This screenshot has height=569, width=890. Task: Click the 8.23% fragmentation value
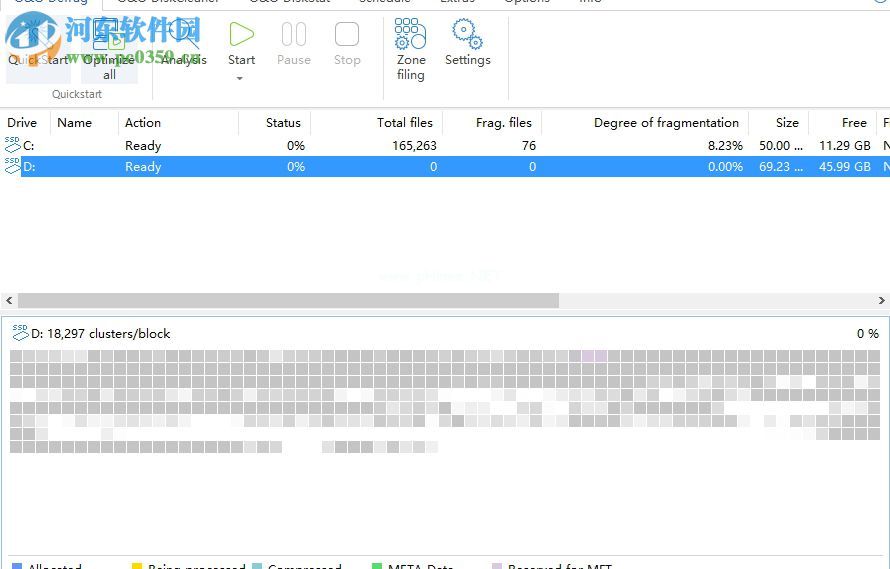(x=725, y=146)
